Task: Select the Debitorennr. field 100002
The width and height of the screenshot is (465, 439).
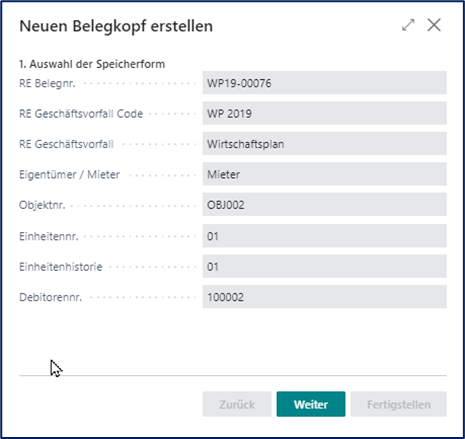Action: pyautogui.click(x=324, y=297)
